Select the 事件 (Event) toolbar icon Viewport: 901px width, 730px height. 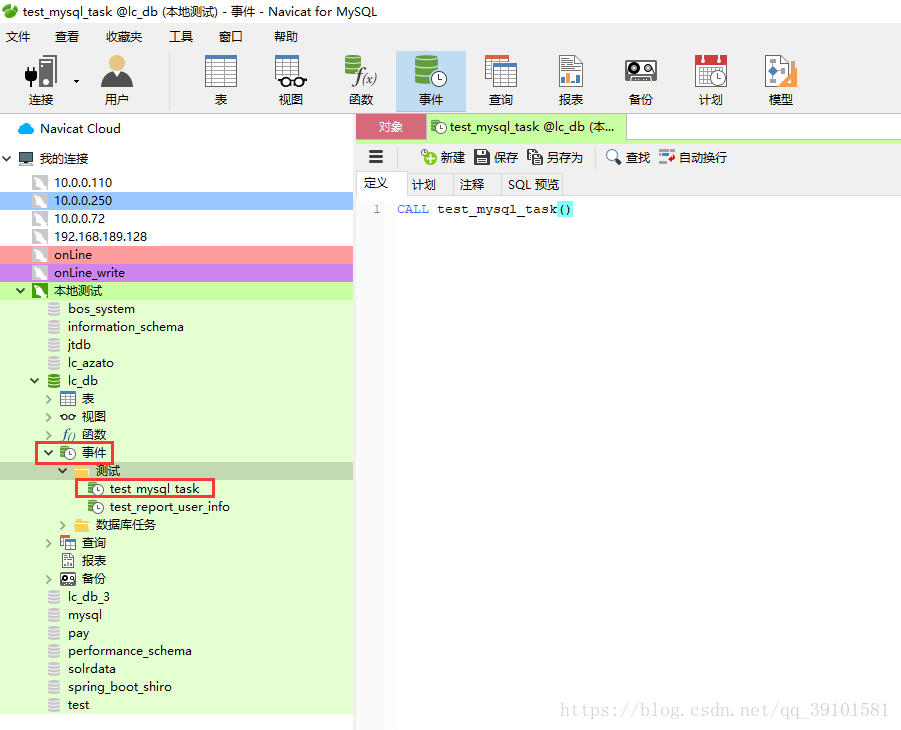431,80
